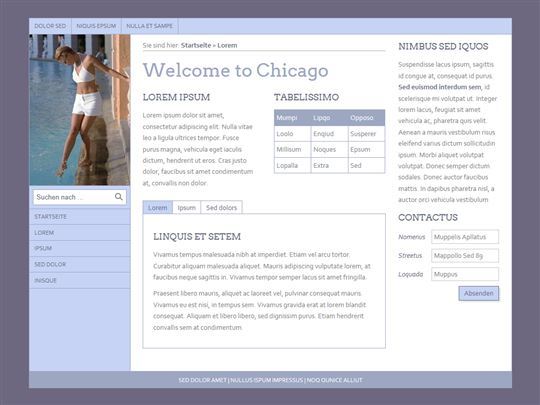
Task: Select the Epsum table cell
Action: (366, 149)
